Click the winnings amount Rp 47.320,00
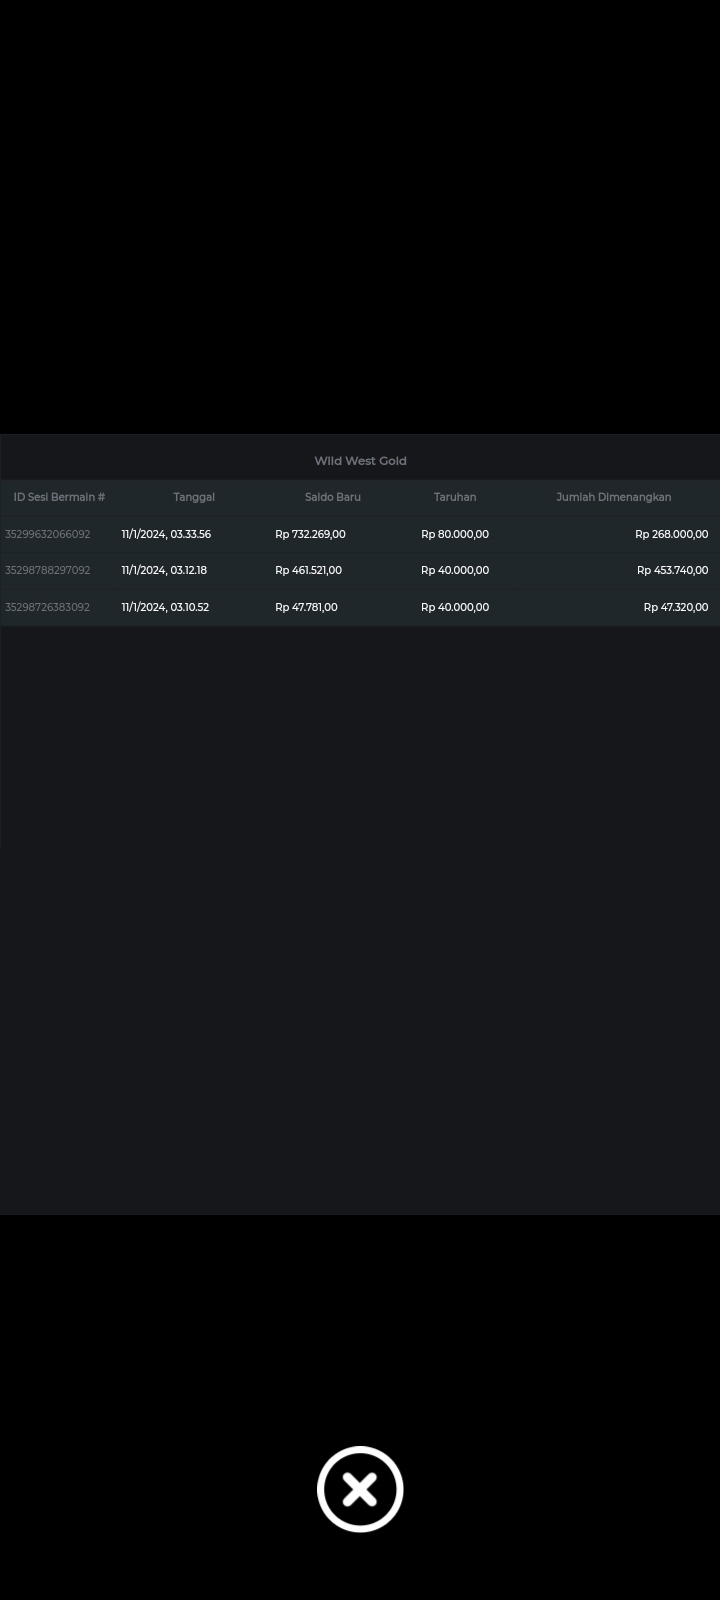Viewport: 720px width, 1600px height. tap(675, 607)
